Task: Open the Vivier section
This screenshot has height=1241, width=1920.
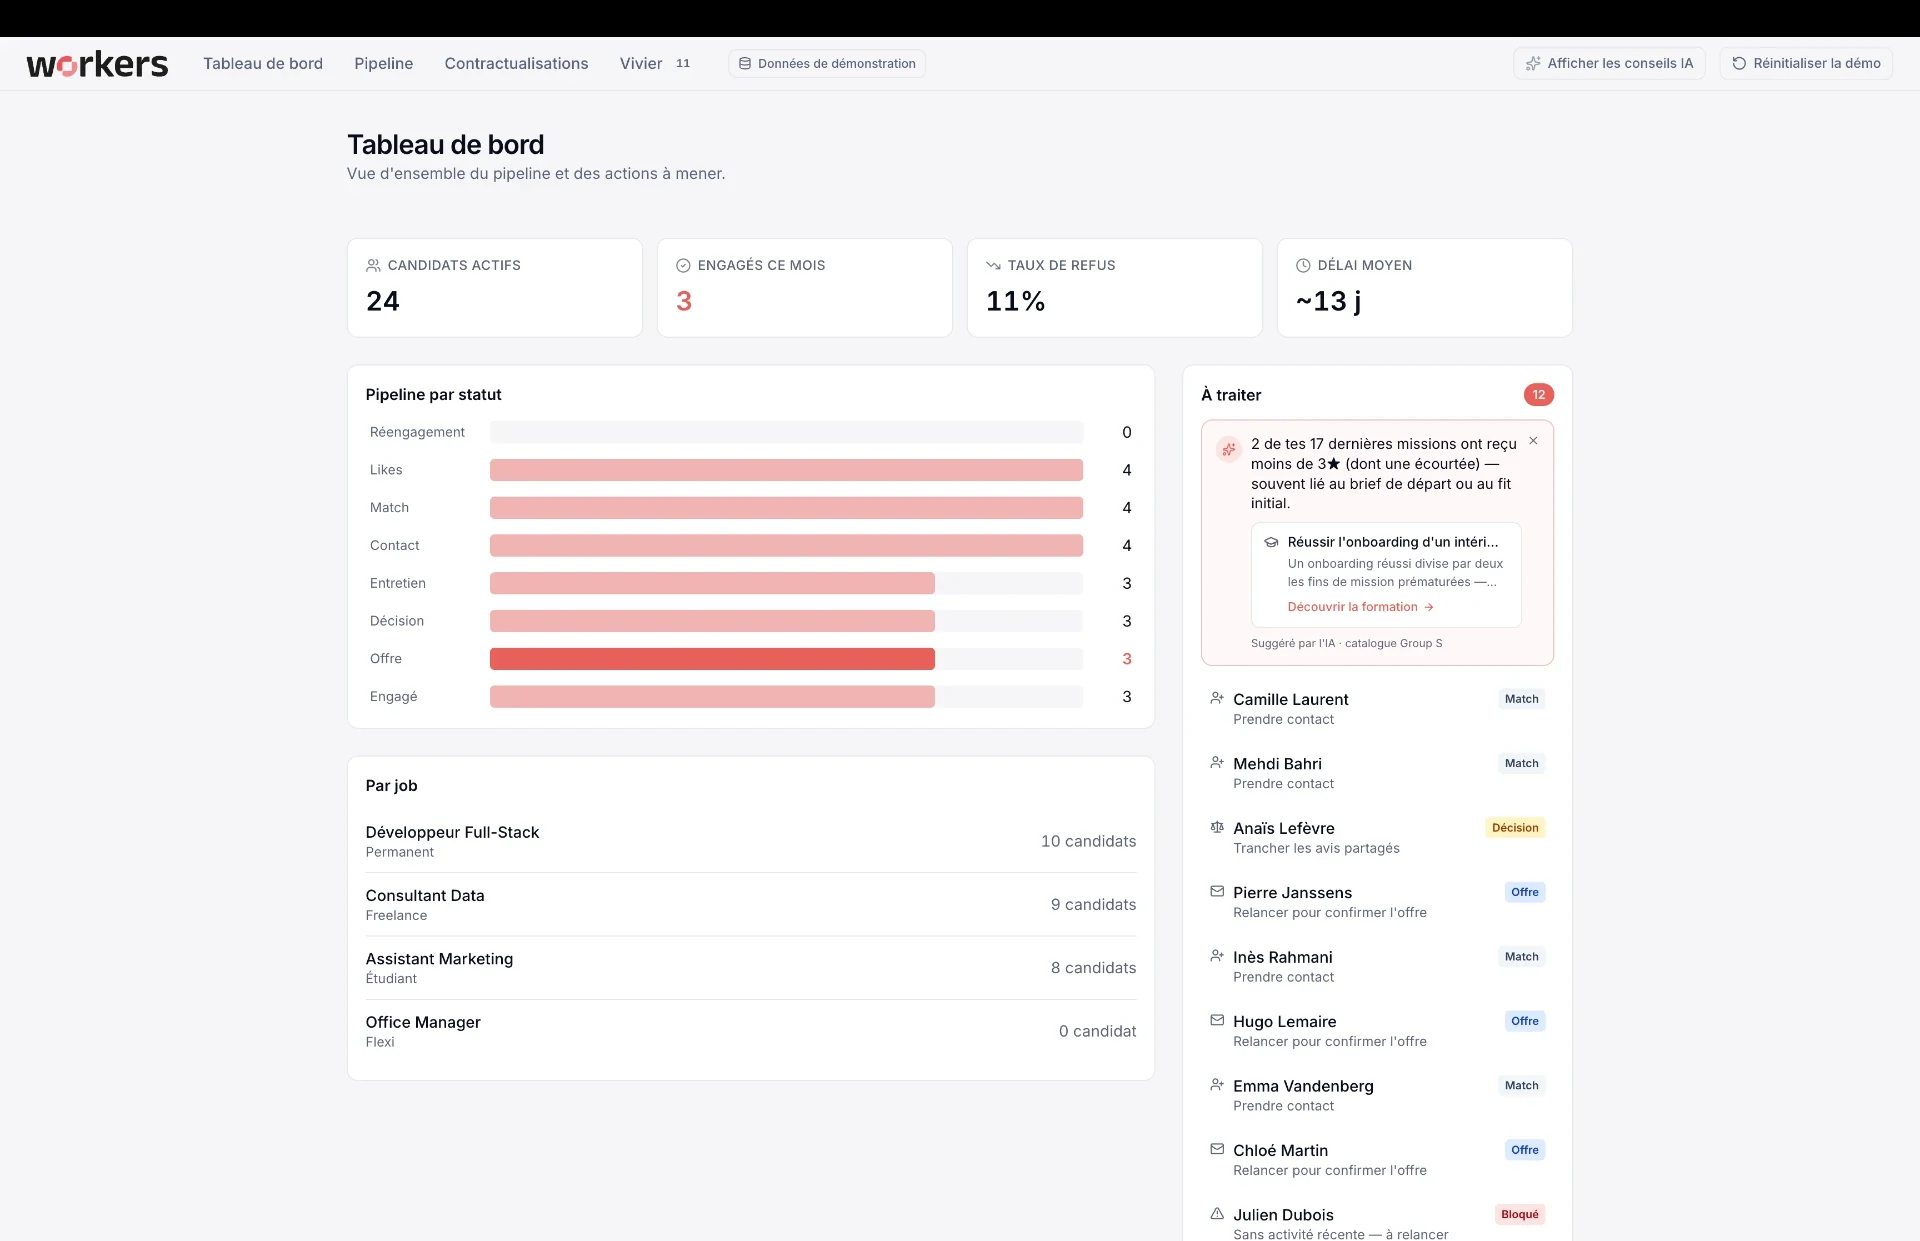Action: click(641, 63)
